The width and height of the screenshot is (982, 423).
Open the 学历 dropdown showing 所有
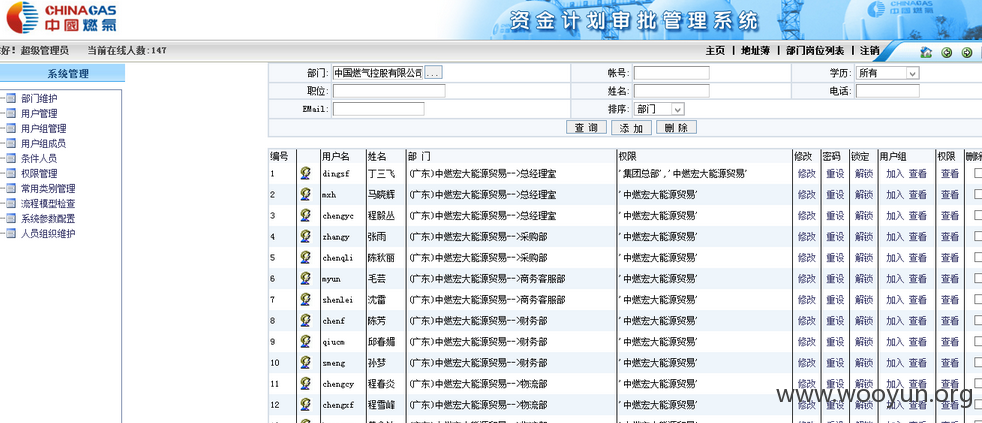[x=887, y=73]
